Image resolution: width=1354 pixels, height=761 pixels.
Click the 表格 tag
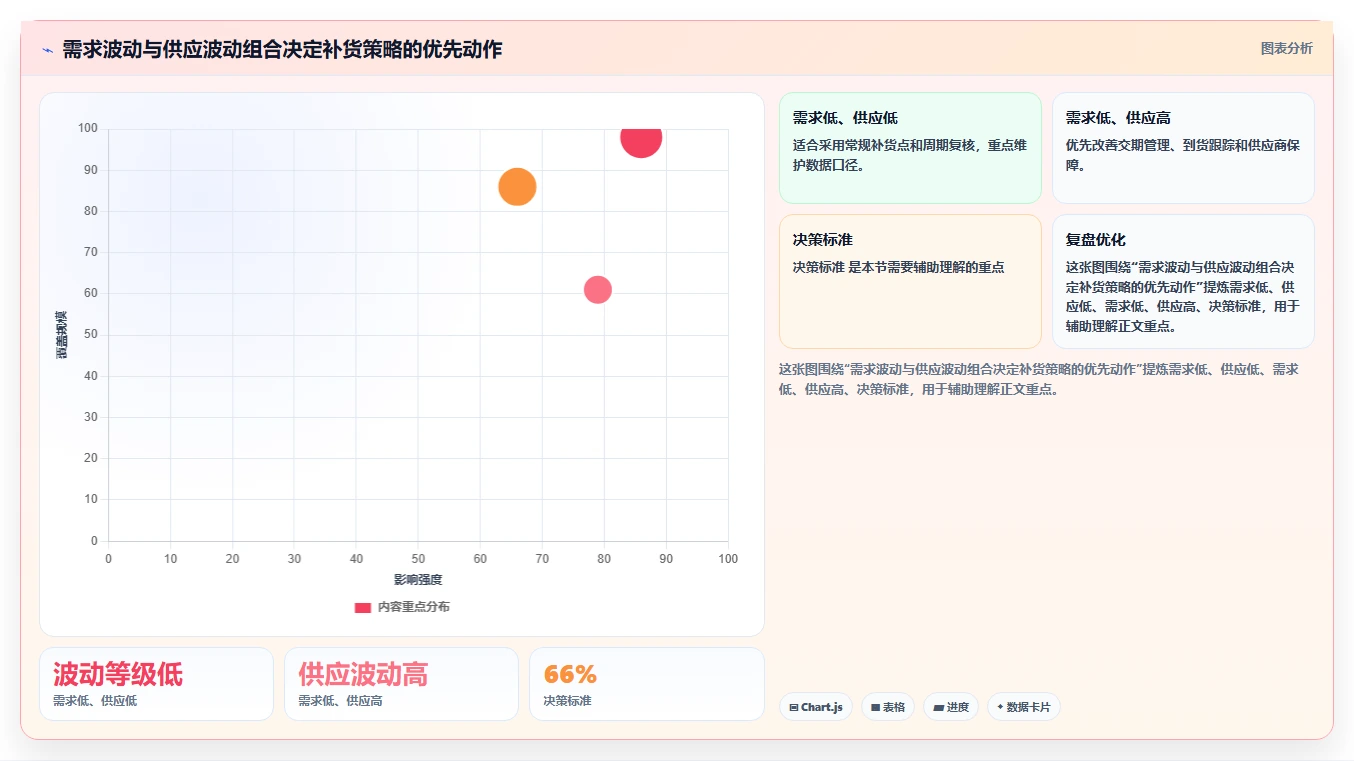point(888,707)
